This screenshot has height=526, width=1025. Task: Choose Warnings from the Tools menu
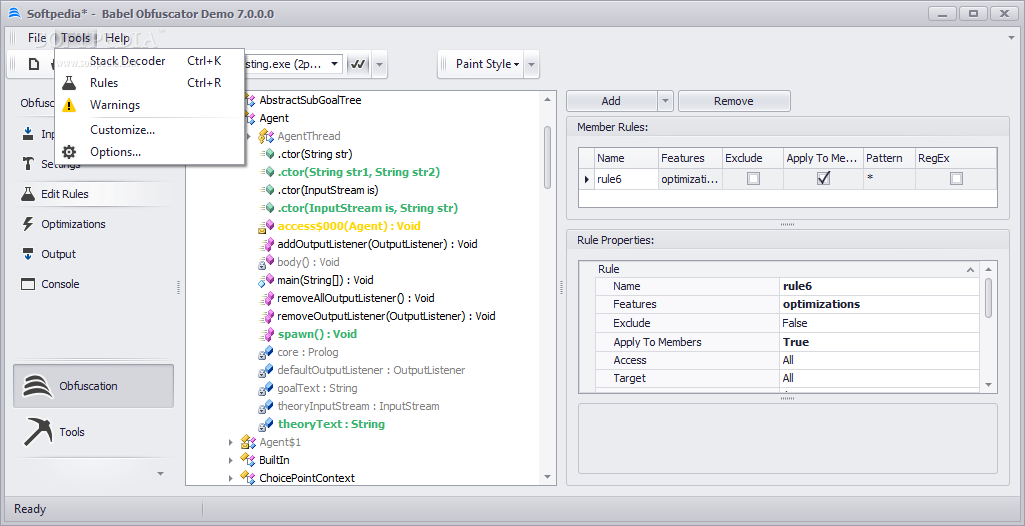150,105
